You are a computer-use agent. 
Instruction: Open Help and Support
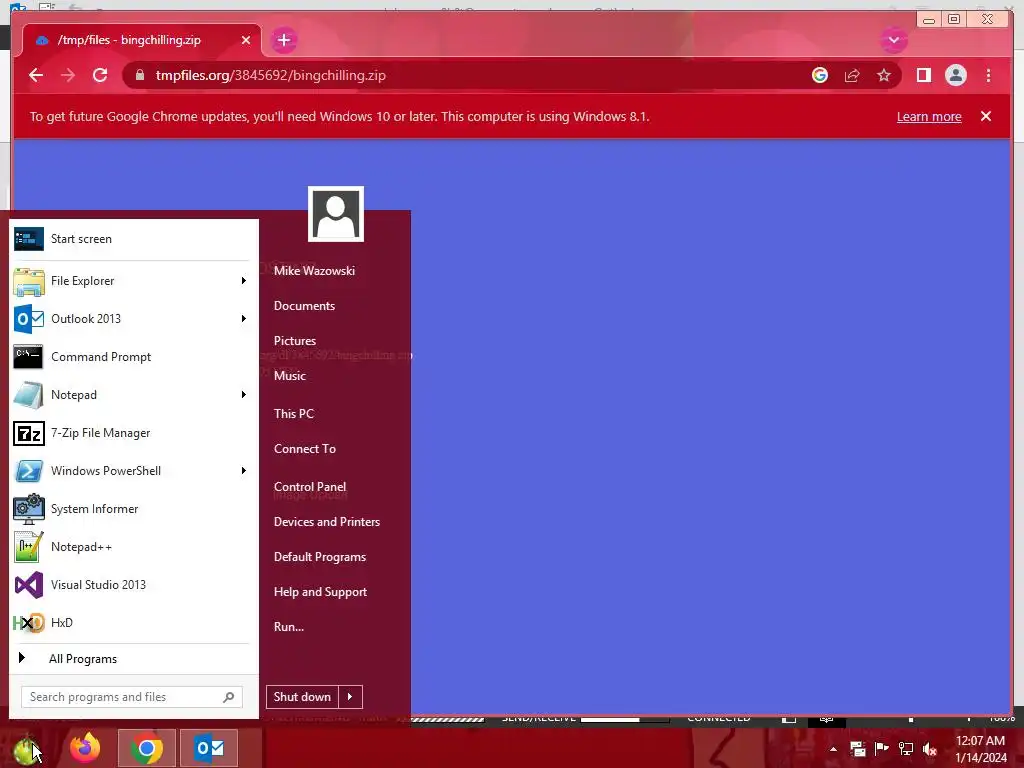pos(320,592)
